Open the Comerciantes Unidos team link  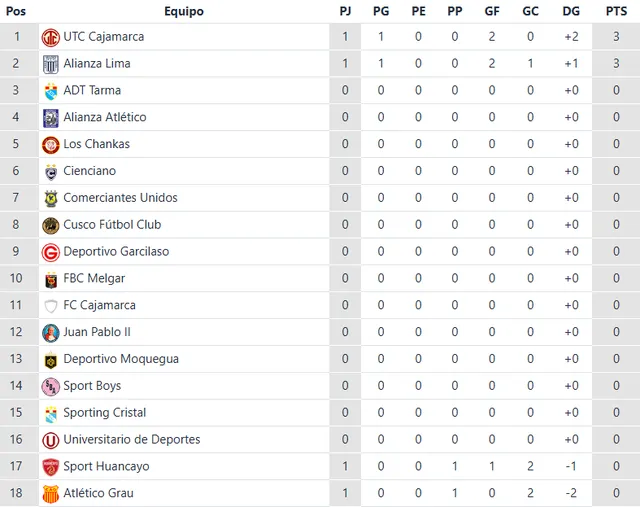(120, 198)
